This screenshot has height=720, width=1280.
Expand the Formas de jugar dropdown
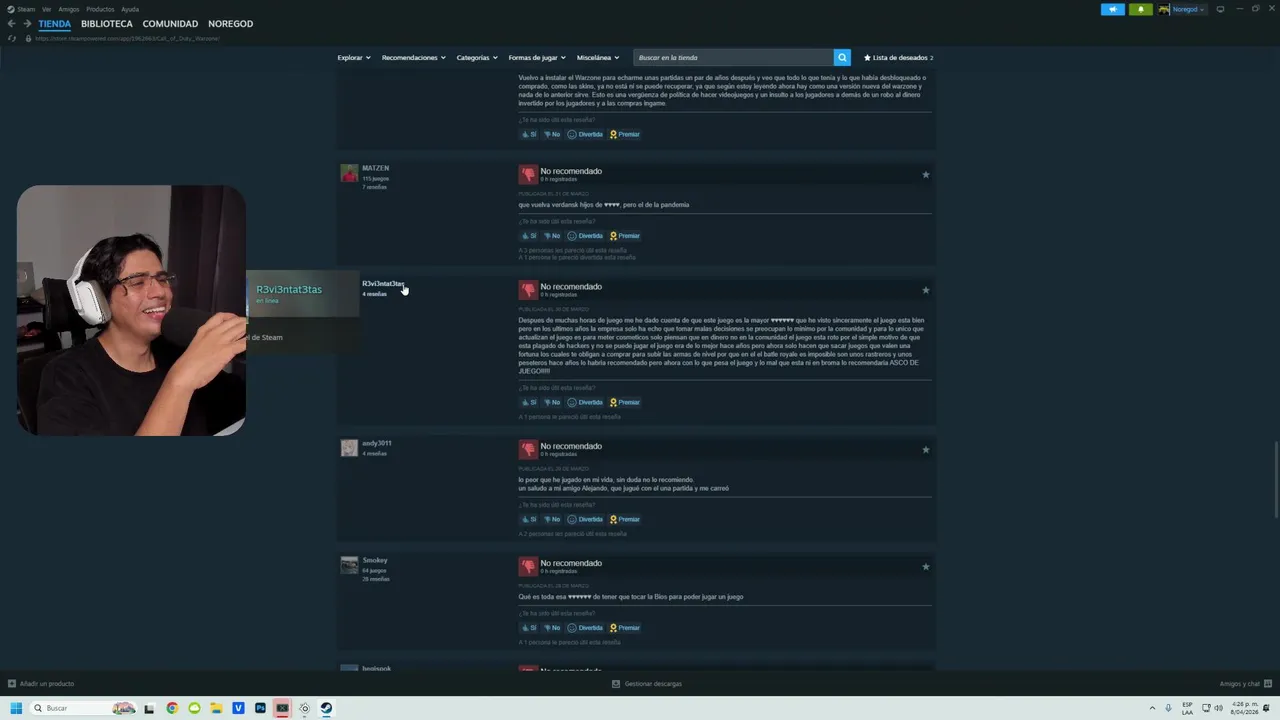click(537, 57)
